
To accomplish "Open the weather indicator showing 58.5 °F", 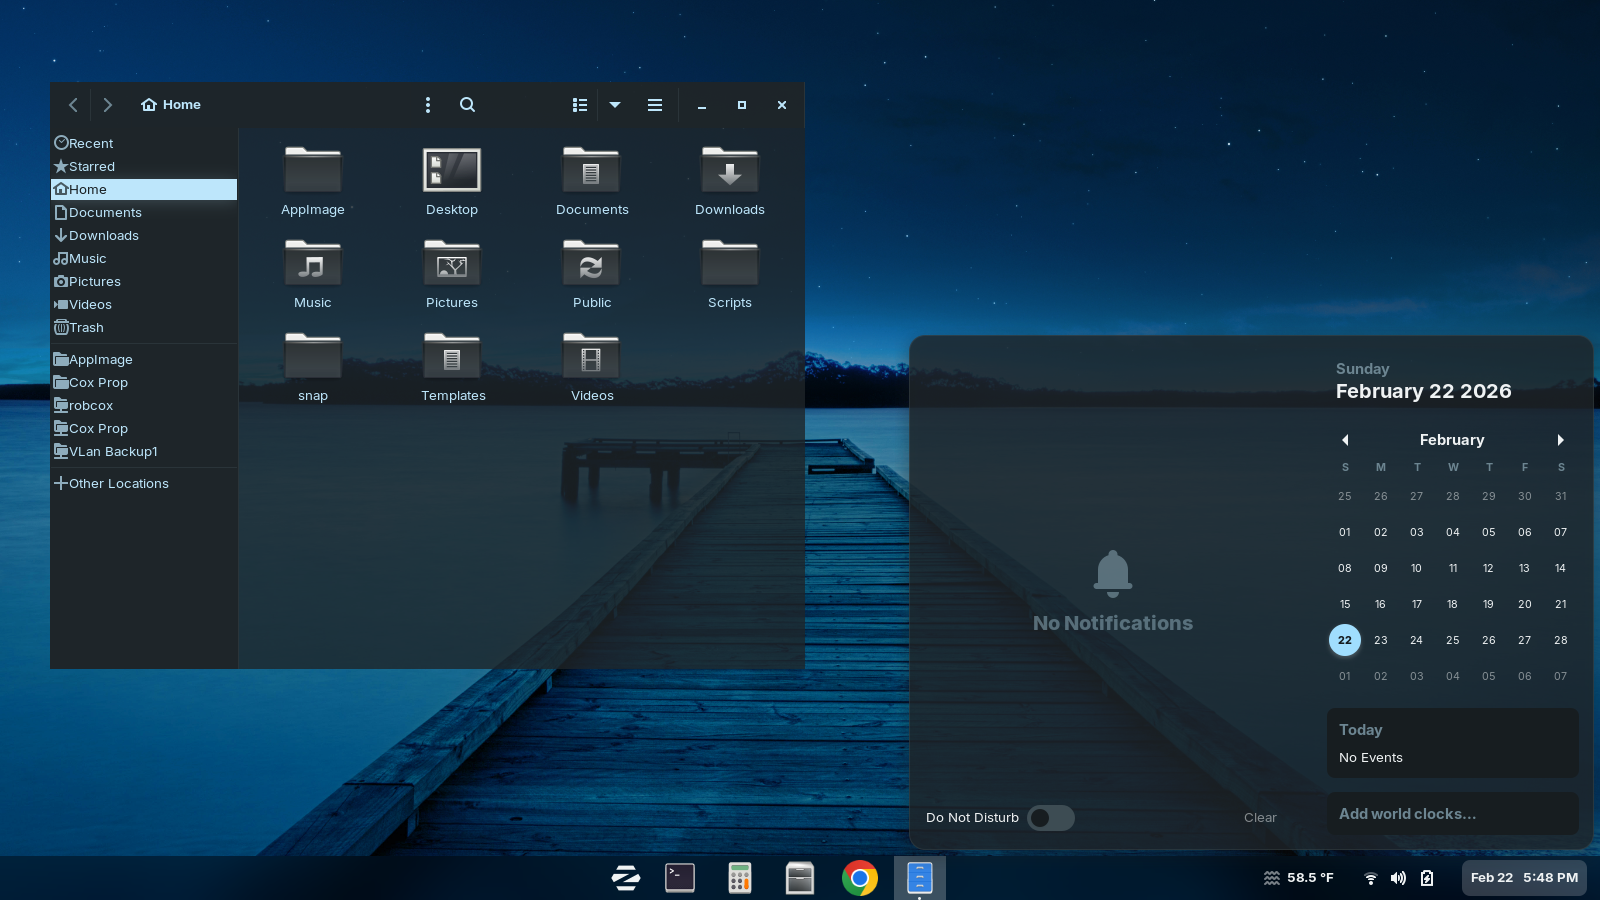I will [1299, 878].
